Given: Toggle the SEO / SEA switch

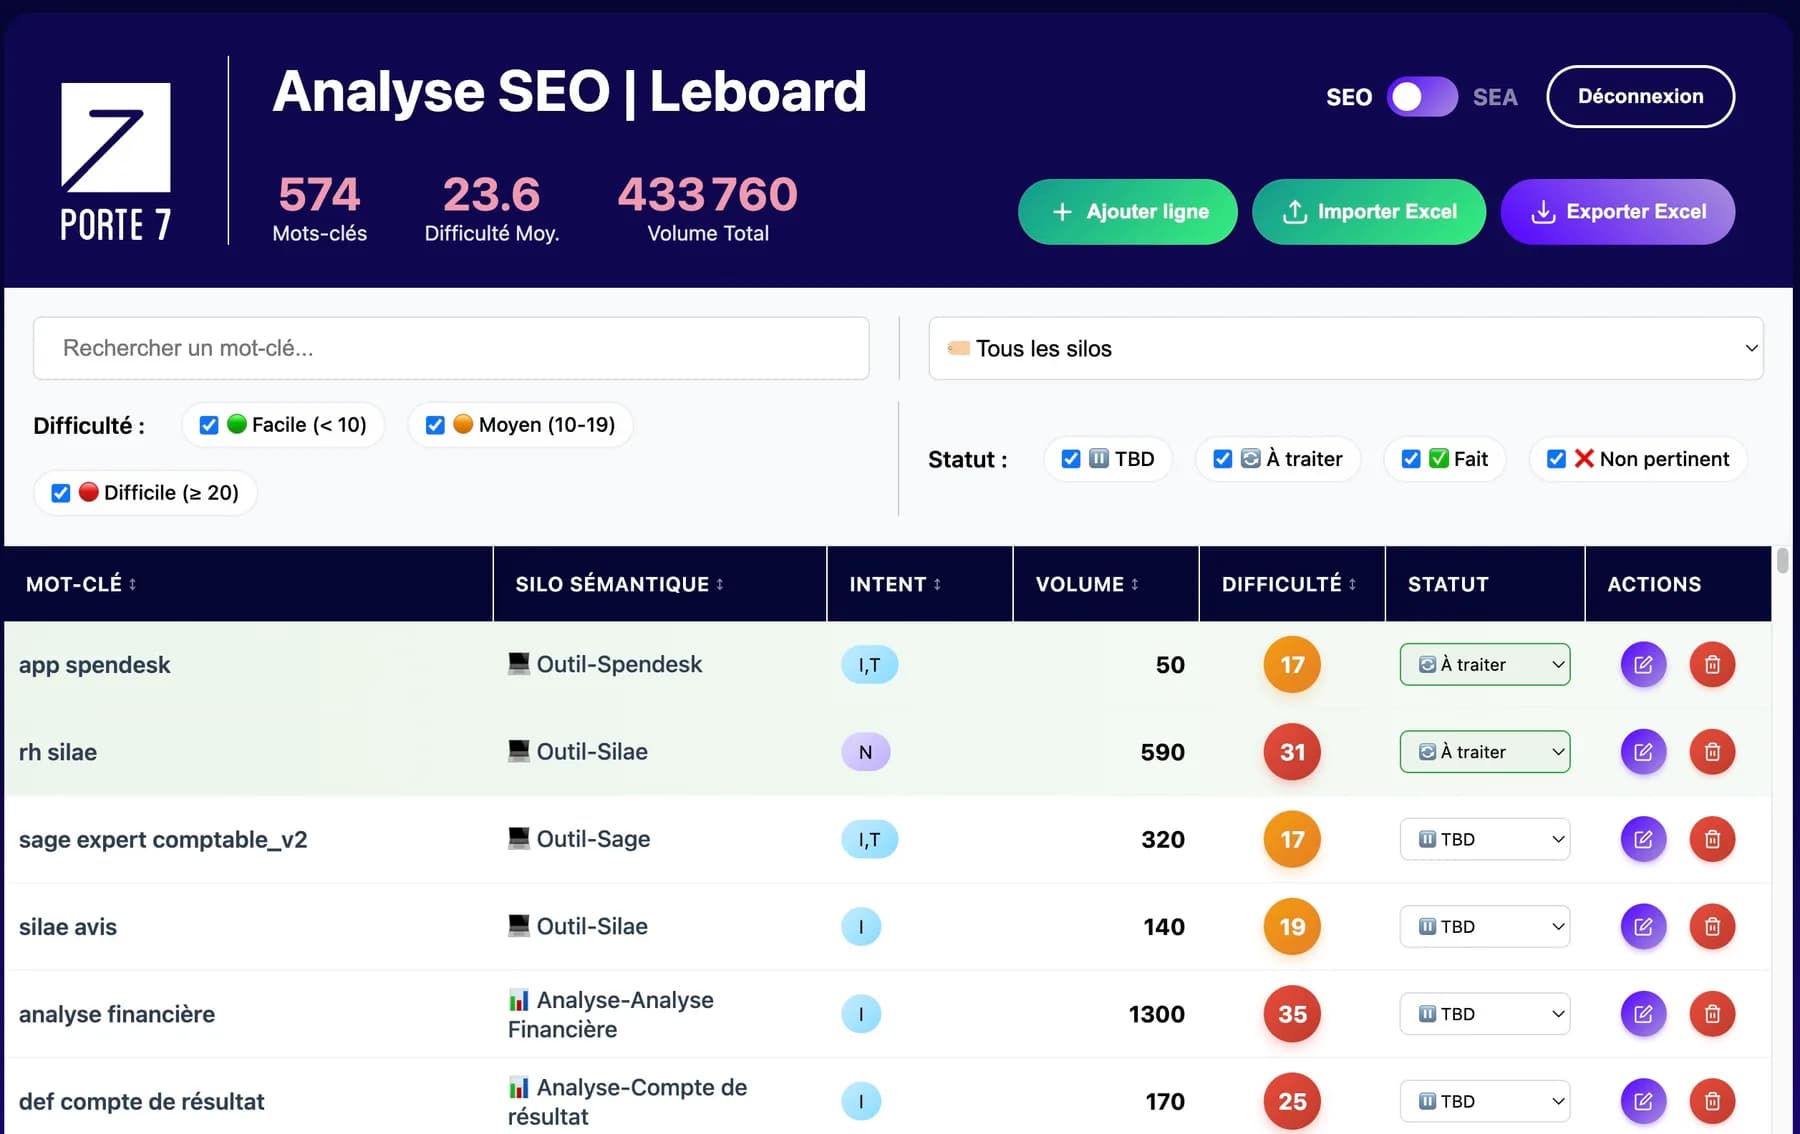Looking at the screenshot, I should coord(1422,97).
